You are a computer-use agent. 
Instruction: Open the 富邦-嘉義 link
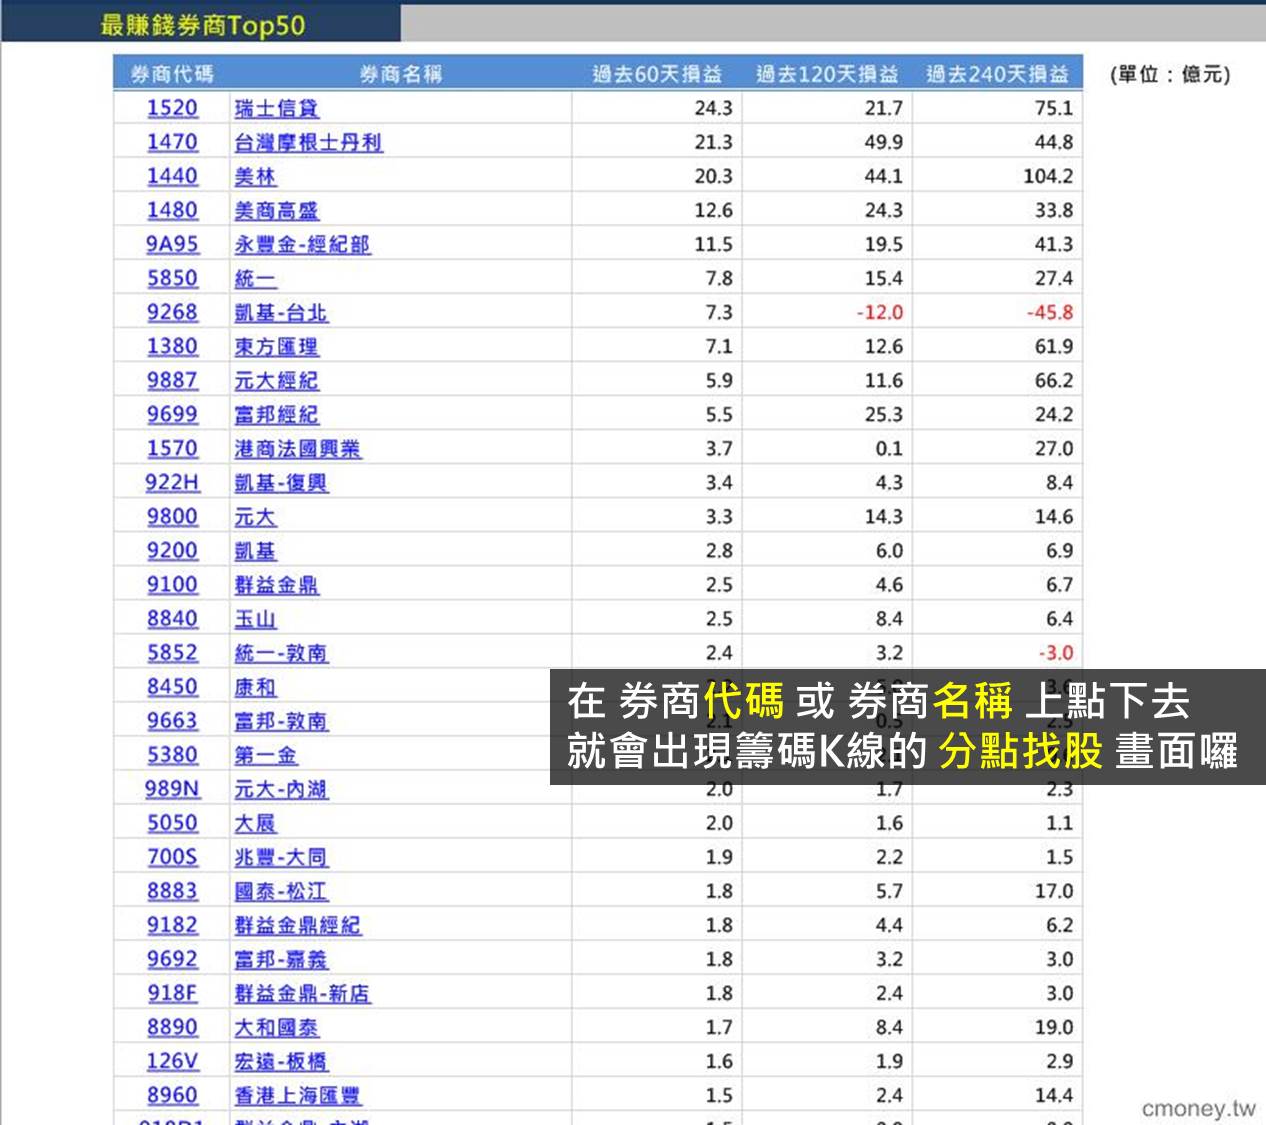(281, 959)
